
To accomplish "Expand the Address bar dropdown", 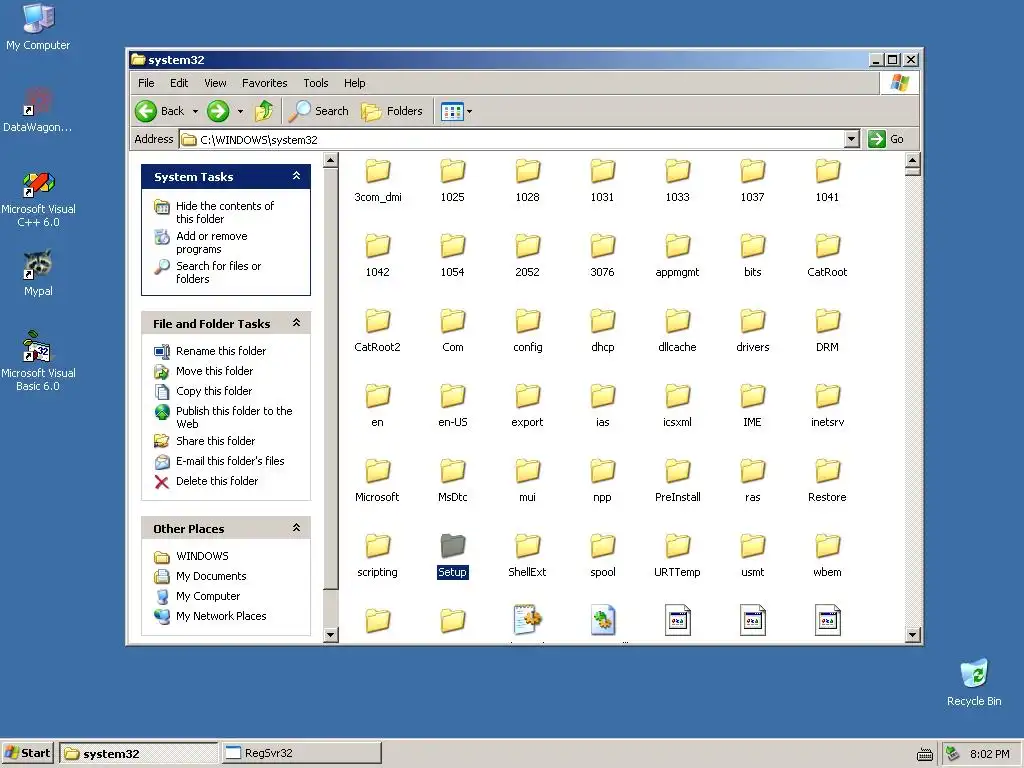I will pos(852,139).
